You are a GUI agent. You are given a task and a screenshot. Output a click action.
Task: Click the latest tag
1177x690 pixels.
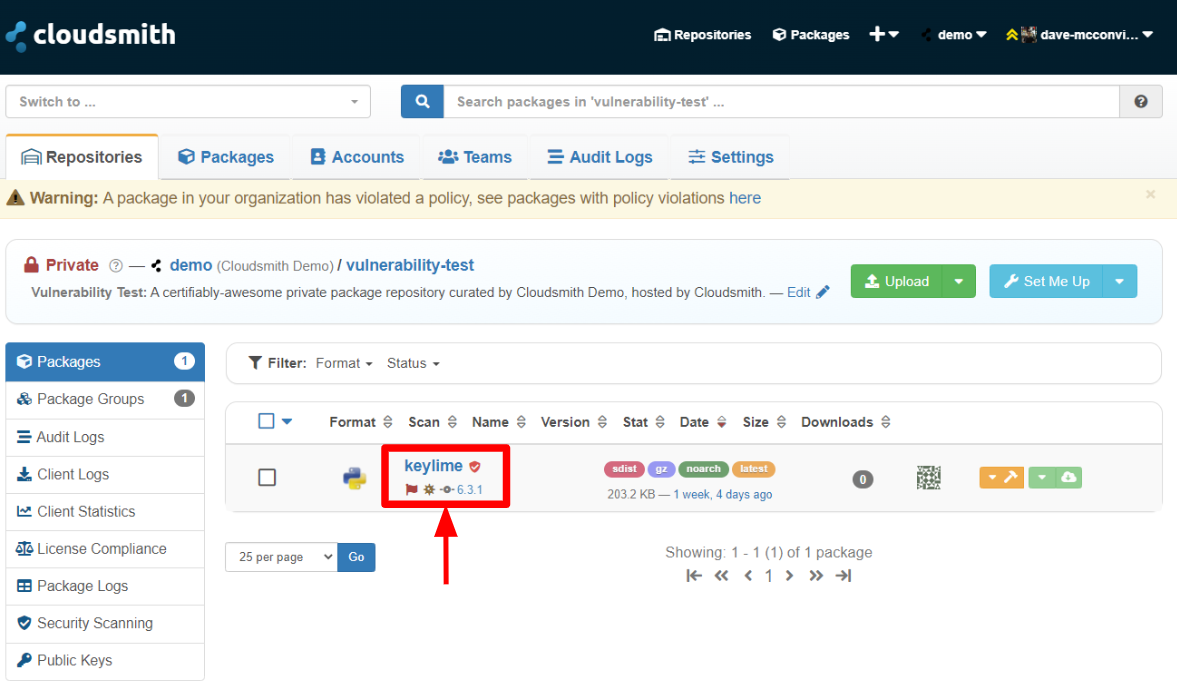754,469
